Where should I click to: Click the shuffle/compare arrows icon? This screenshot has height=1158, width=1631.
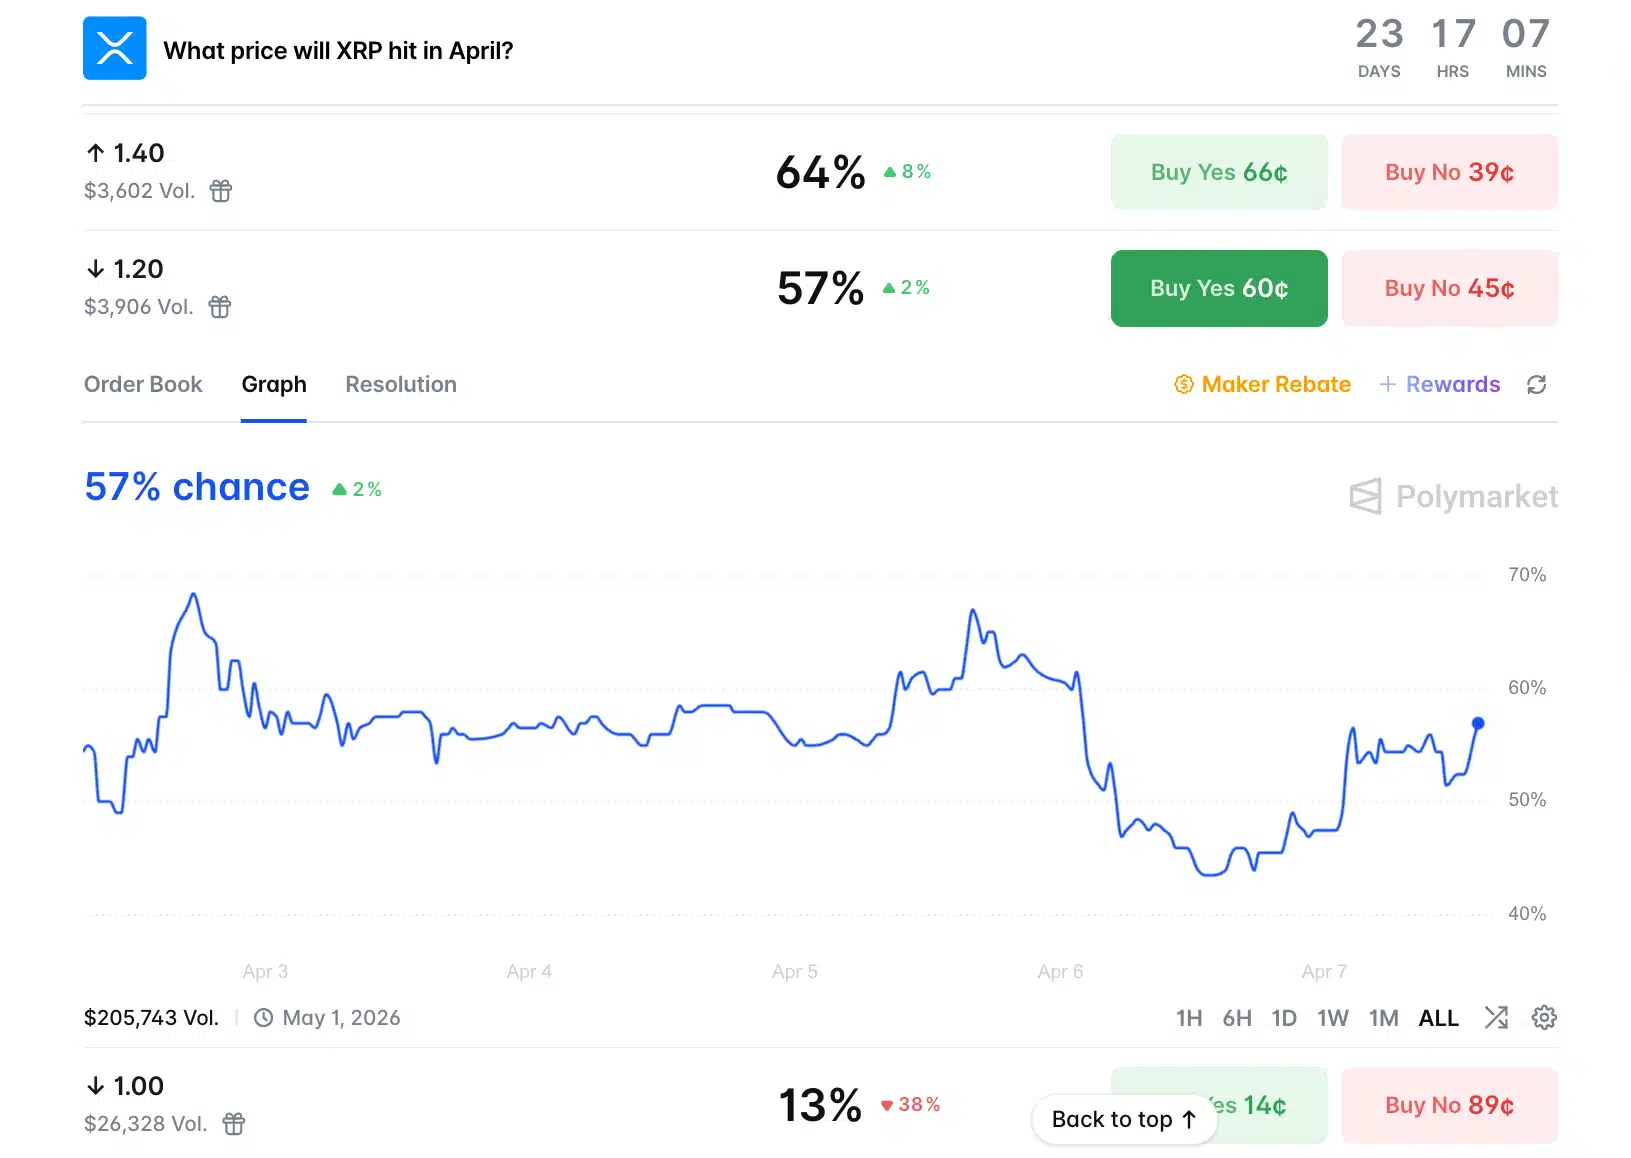click(1496, 1018)
